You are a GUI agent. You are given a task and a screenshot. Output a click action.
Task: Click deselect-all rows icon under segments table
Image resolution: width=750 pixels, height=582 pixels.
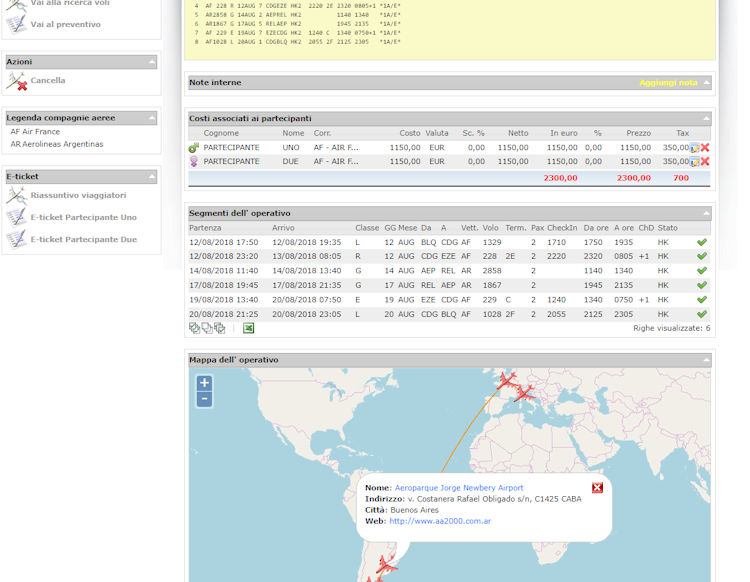pyautogui.click(x=207, y=328)
